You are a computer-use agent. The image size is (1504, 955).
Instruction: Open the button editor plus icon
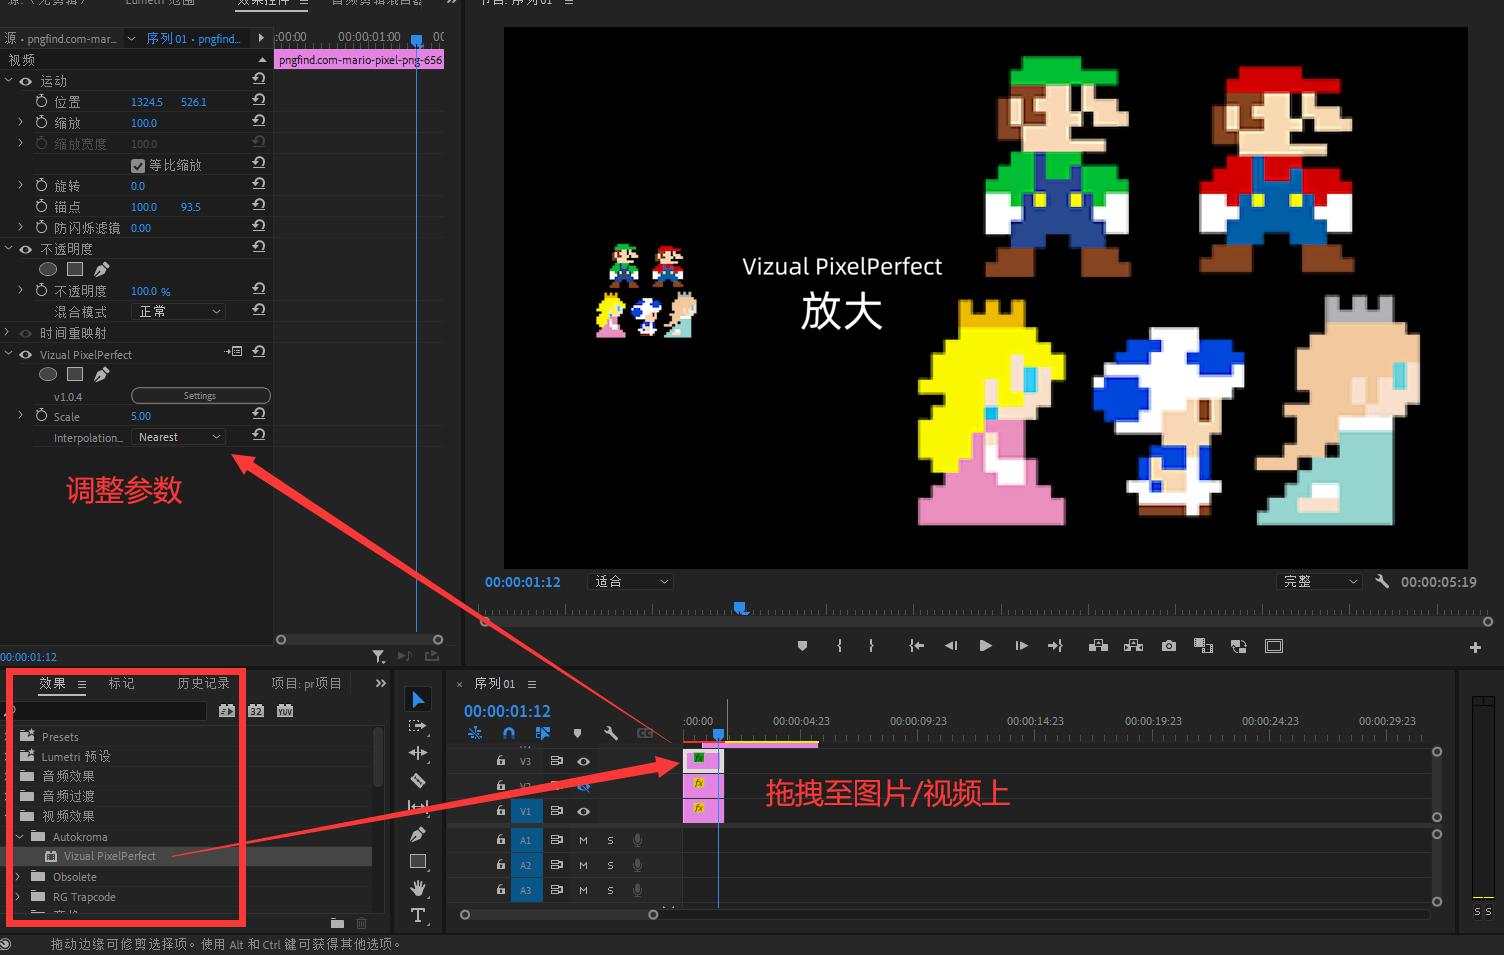click(1475, 647)
